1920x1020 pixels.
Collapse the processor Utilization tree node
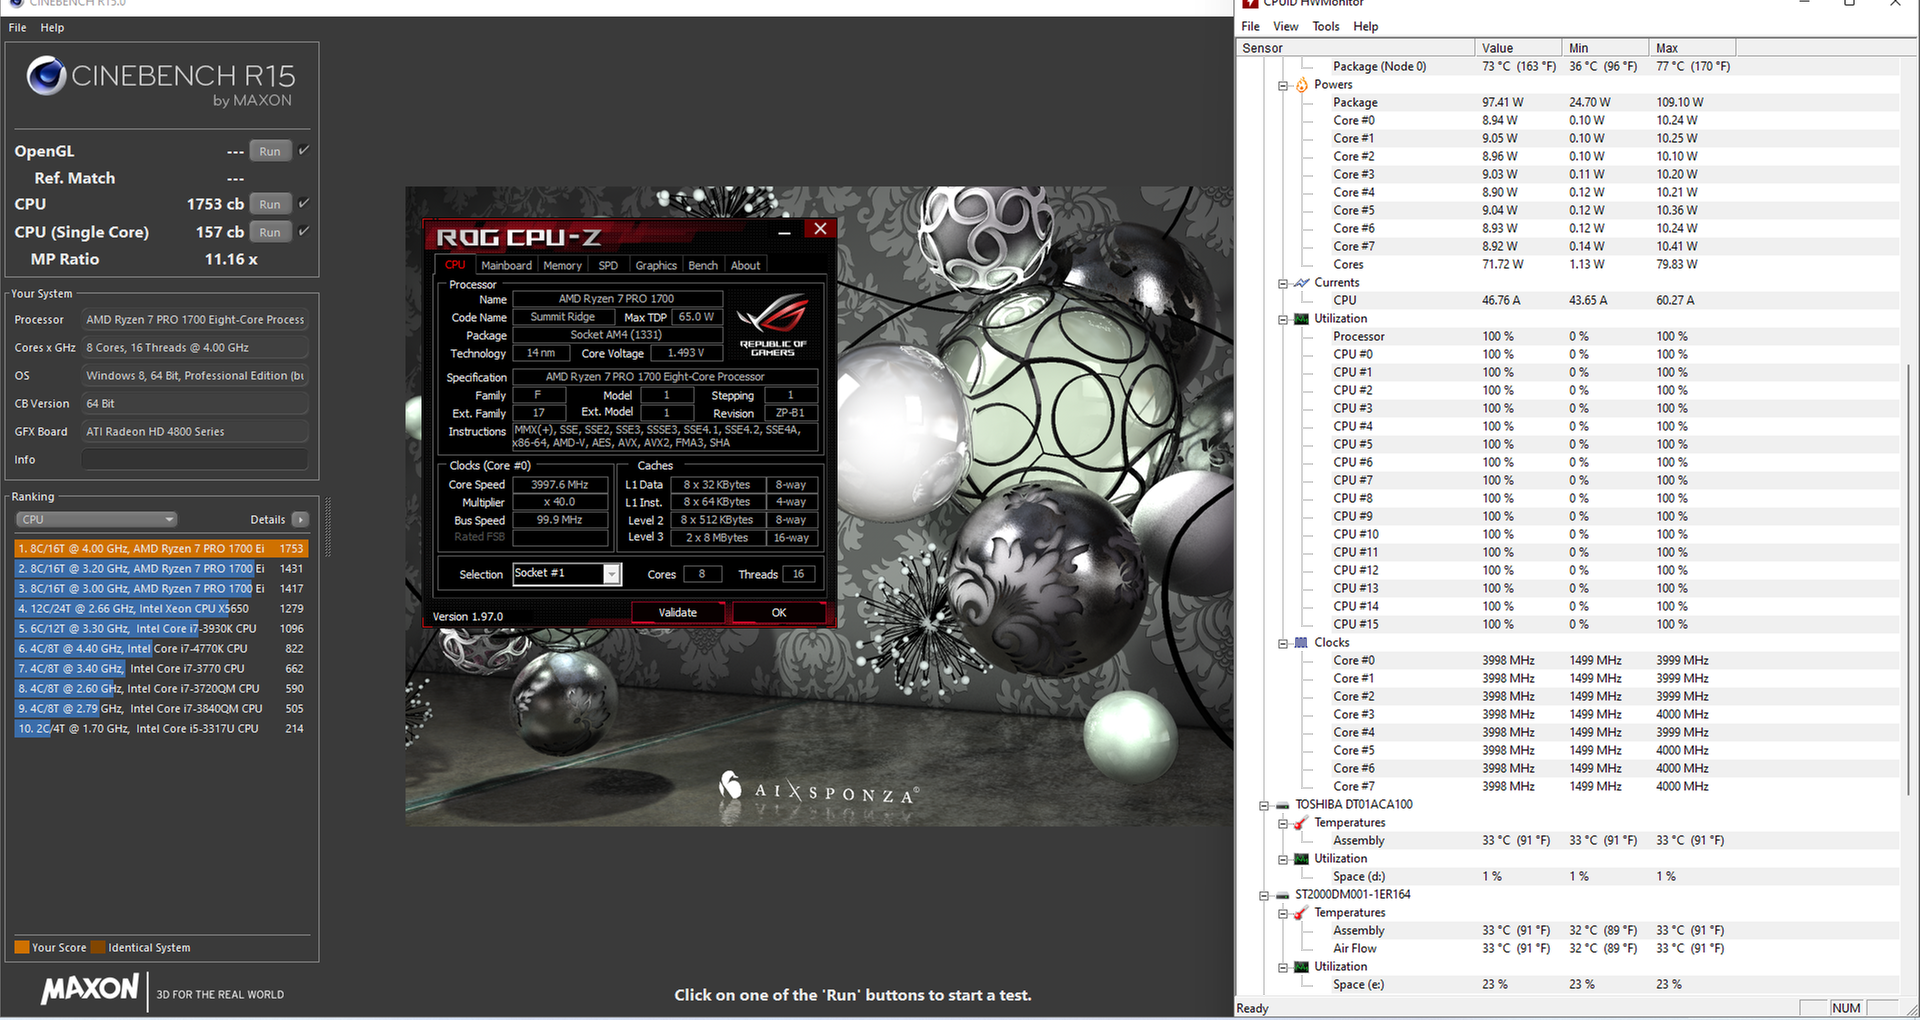pyautogui.click(x=1283, y=320)
